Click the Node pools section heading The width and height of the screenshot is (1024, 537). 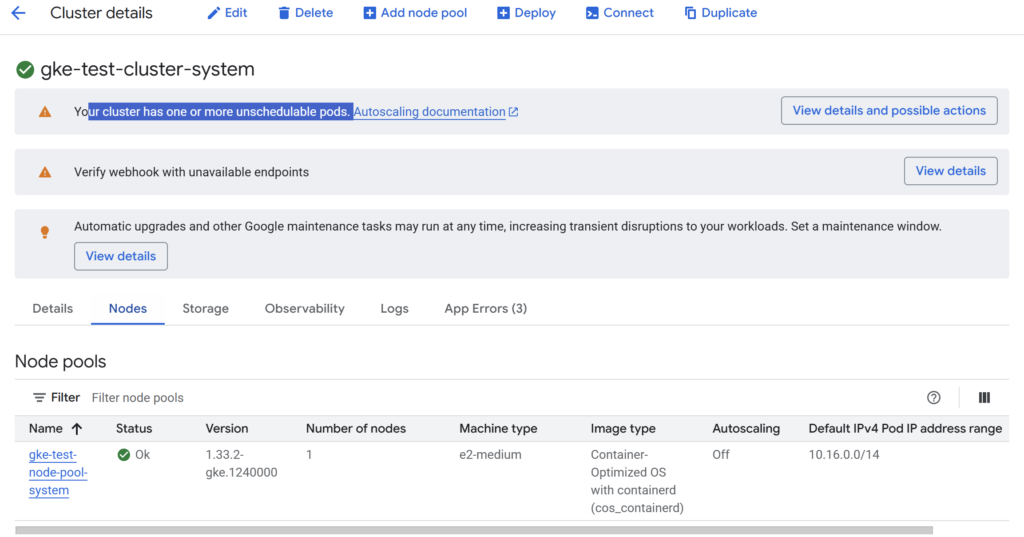pos(61,361)
